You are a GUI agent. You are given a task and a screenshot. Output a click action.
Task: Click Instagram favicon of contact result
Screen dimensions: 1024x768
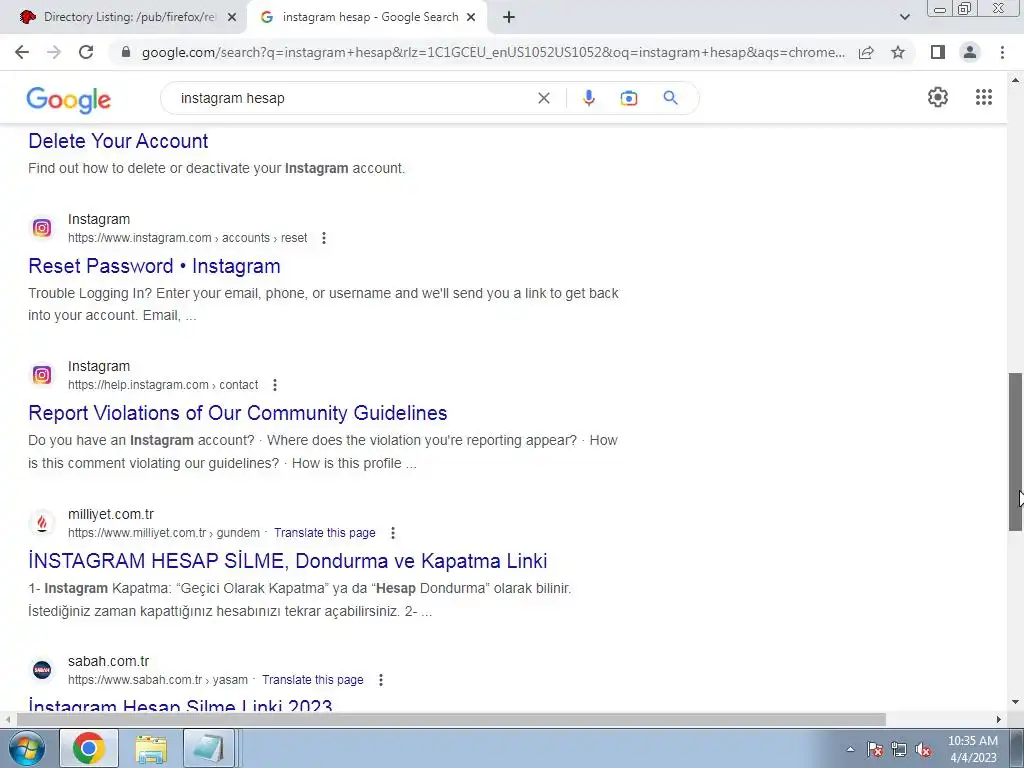pyautogui.click(x=42, y=375)
